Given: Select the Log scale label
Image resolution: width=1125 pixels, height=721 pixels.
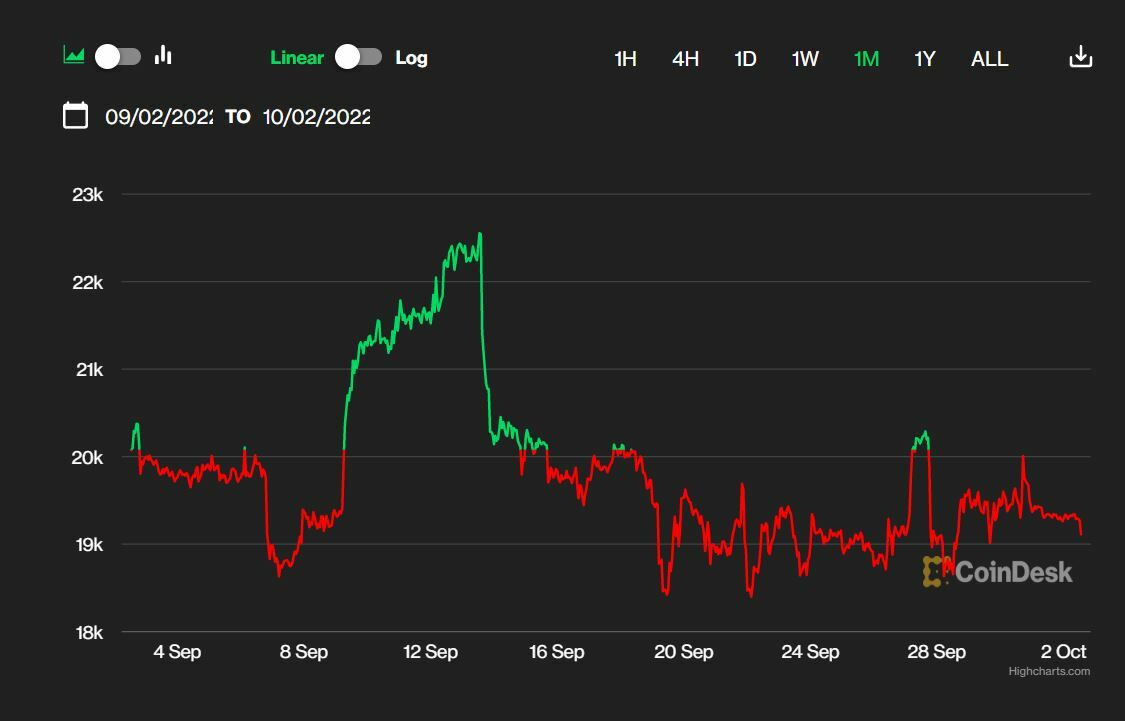Looking at the screenshot, I should [411, 58].
